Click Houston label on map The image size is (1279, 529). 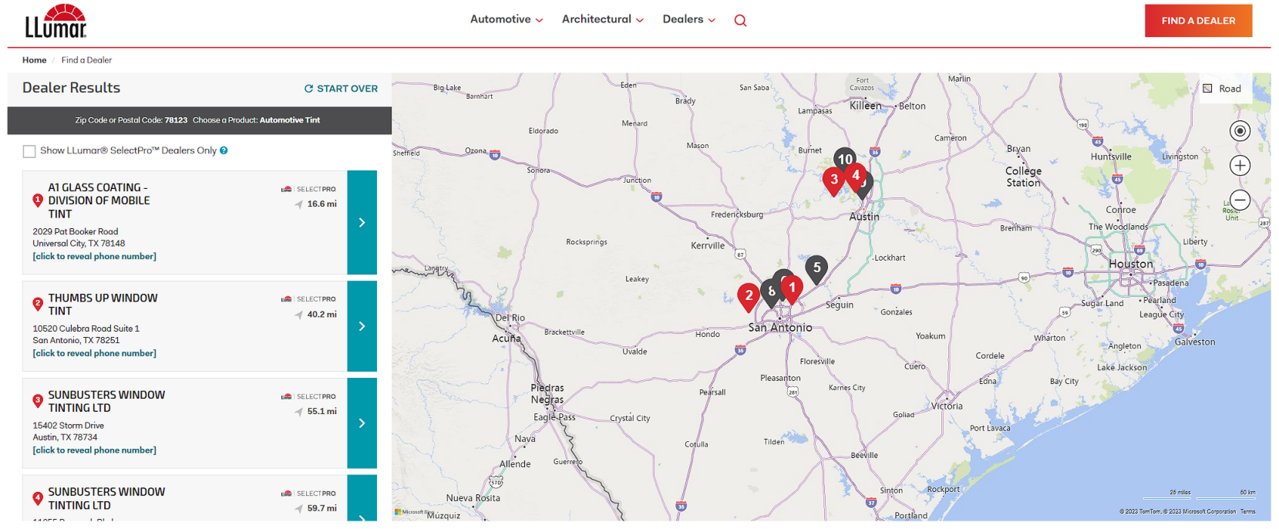pyautogui.click(x=1130, y=264)
